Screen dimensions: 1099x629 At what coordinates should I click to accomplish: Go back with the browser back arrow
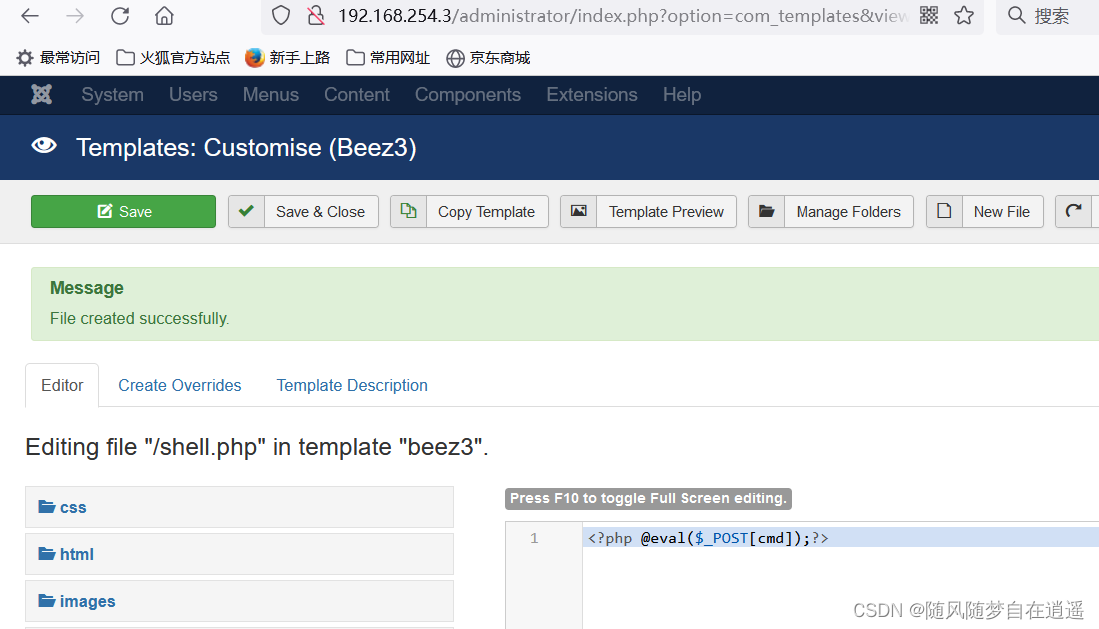[x=29, y=15]
